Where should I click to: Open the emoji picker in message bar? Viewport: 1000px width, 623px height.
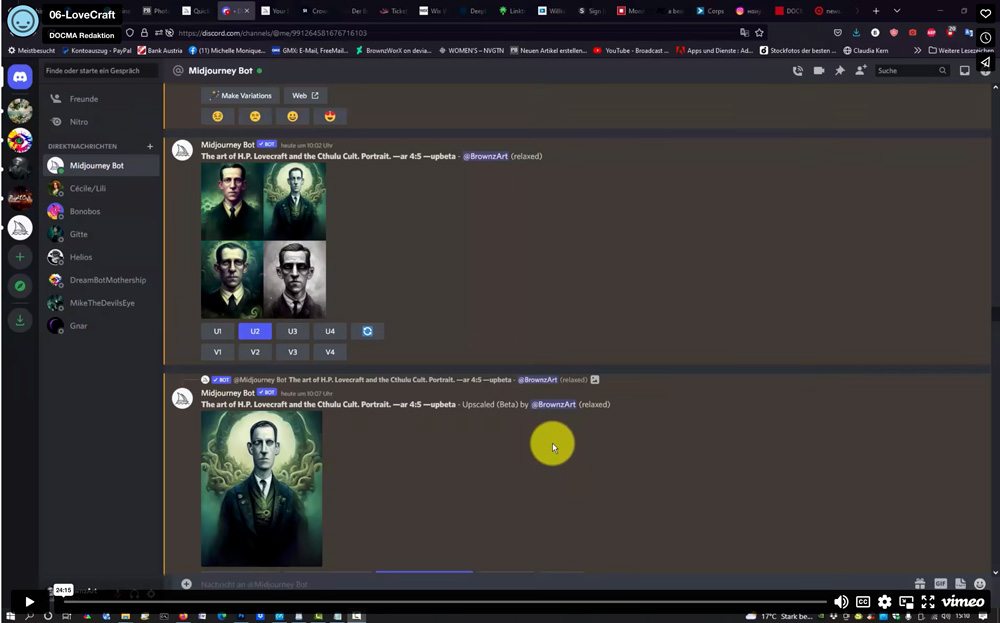point(980,583)
